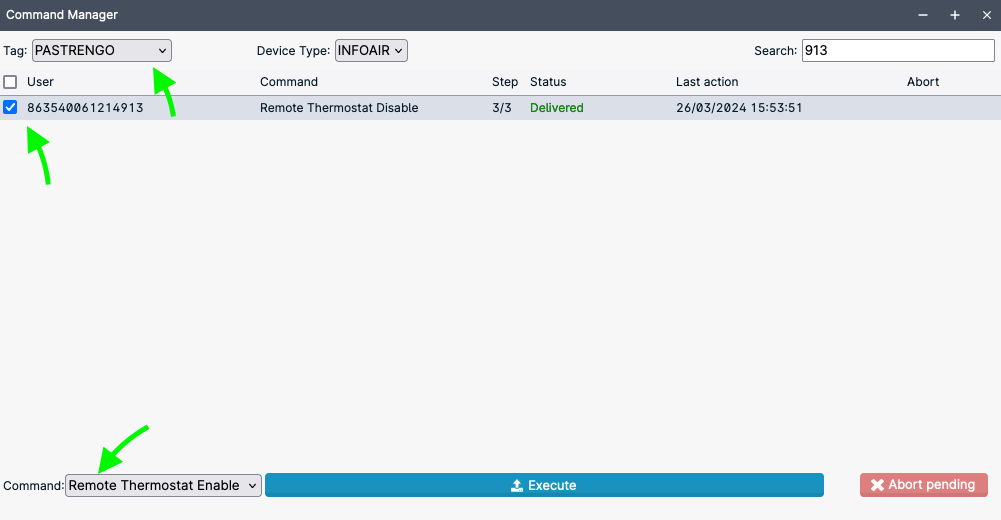Click the Step column header
The image size is (1001, 520).
(x=505, y=82)
